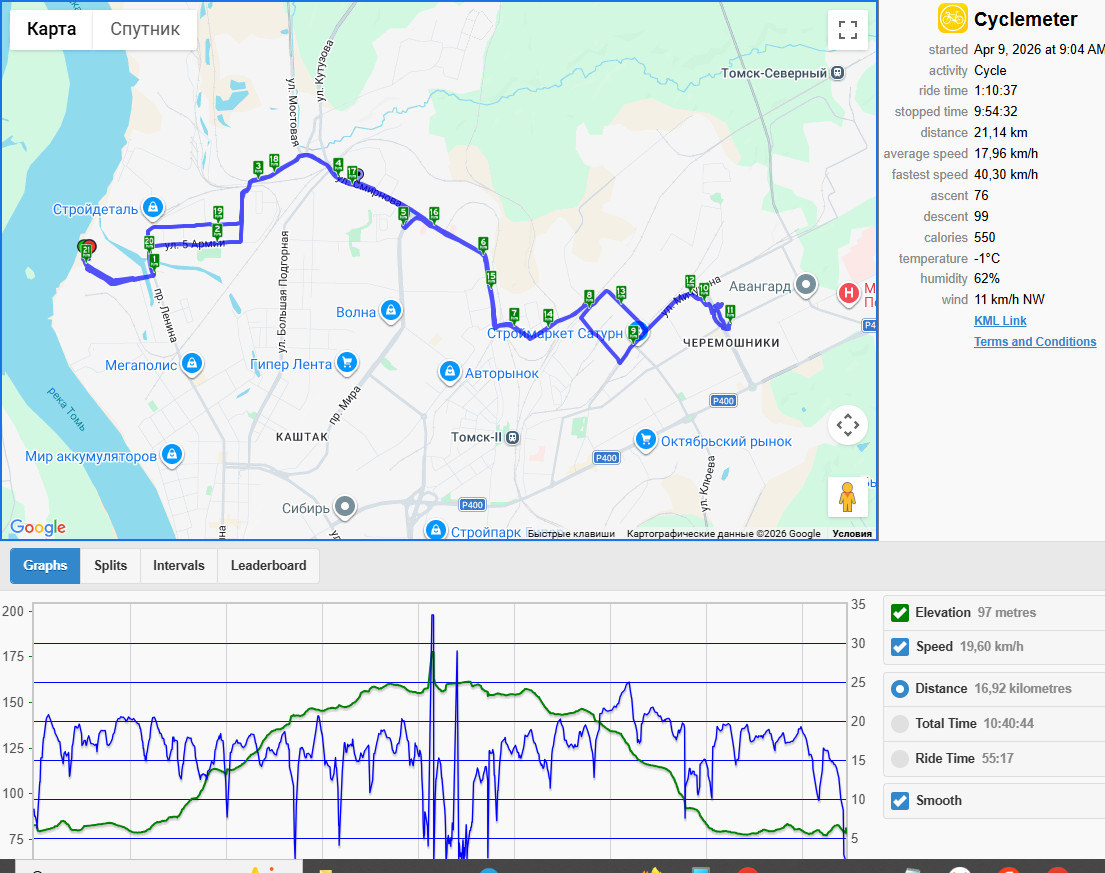This screenshot has height=873, width=1105.
Task: Open the Leaderboard tab
Action: pos(268,566)
